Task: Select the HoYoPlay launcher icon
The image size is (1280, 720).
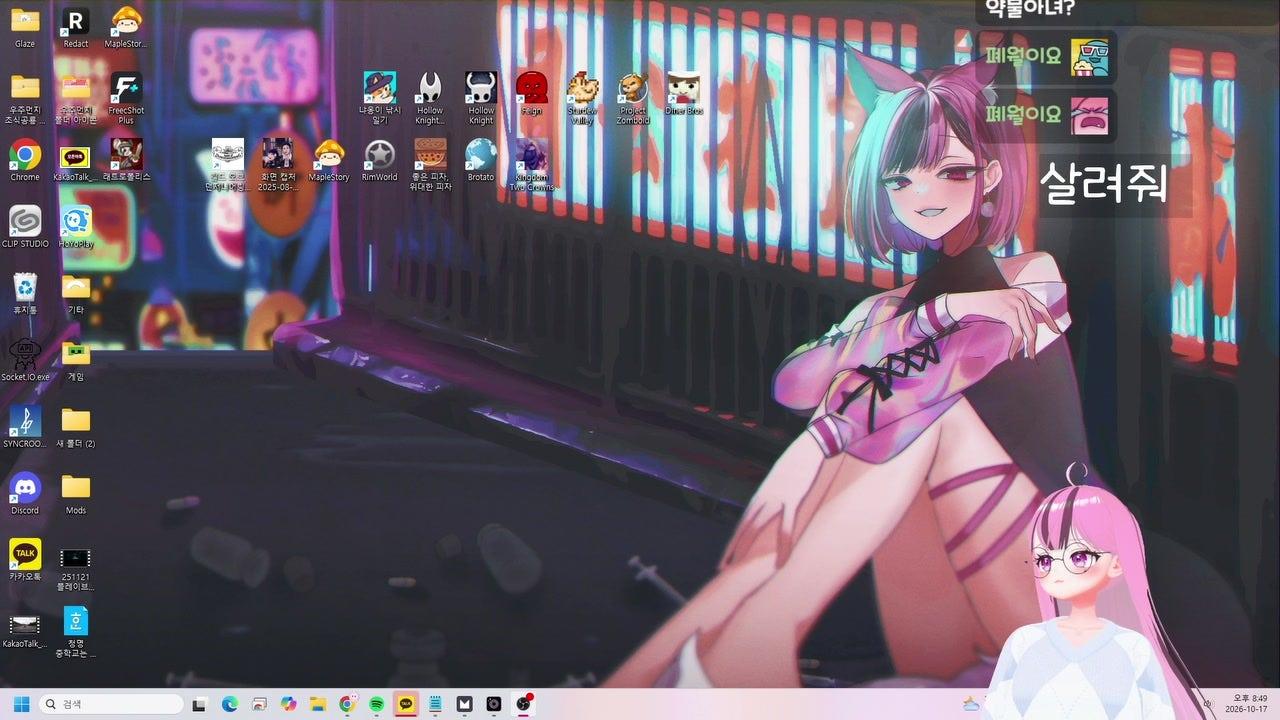Action: pos(76,227)
